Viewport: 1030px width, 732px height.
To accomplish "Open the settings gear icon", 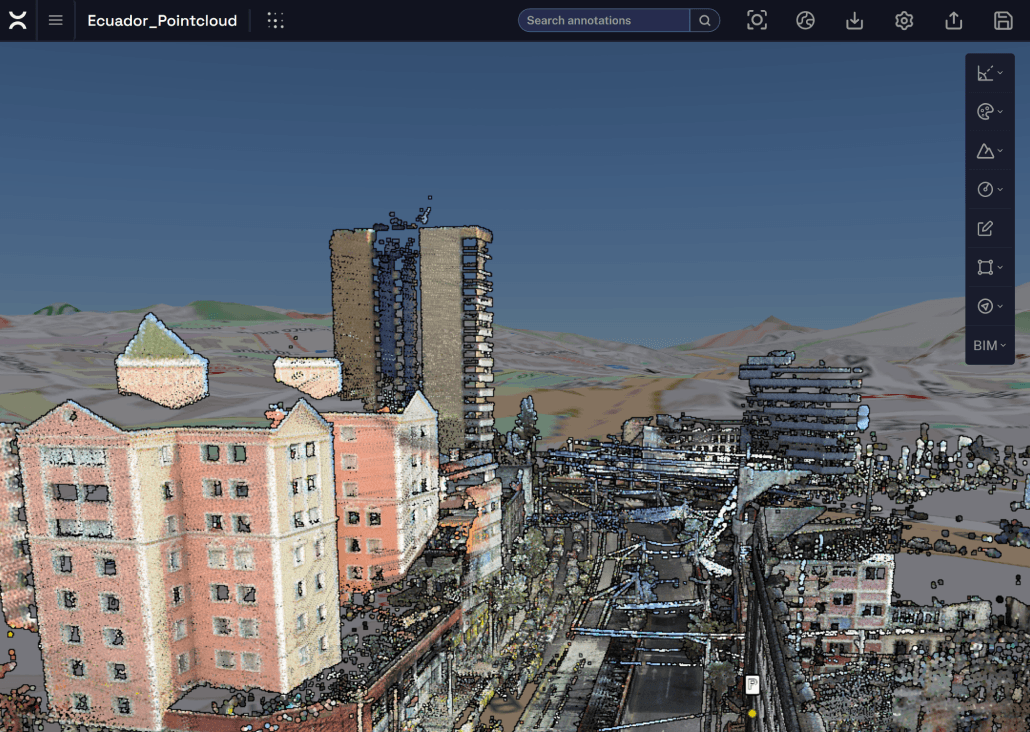I will click(904, 21).
